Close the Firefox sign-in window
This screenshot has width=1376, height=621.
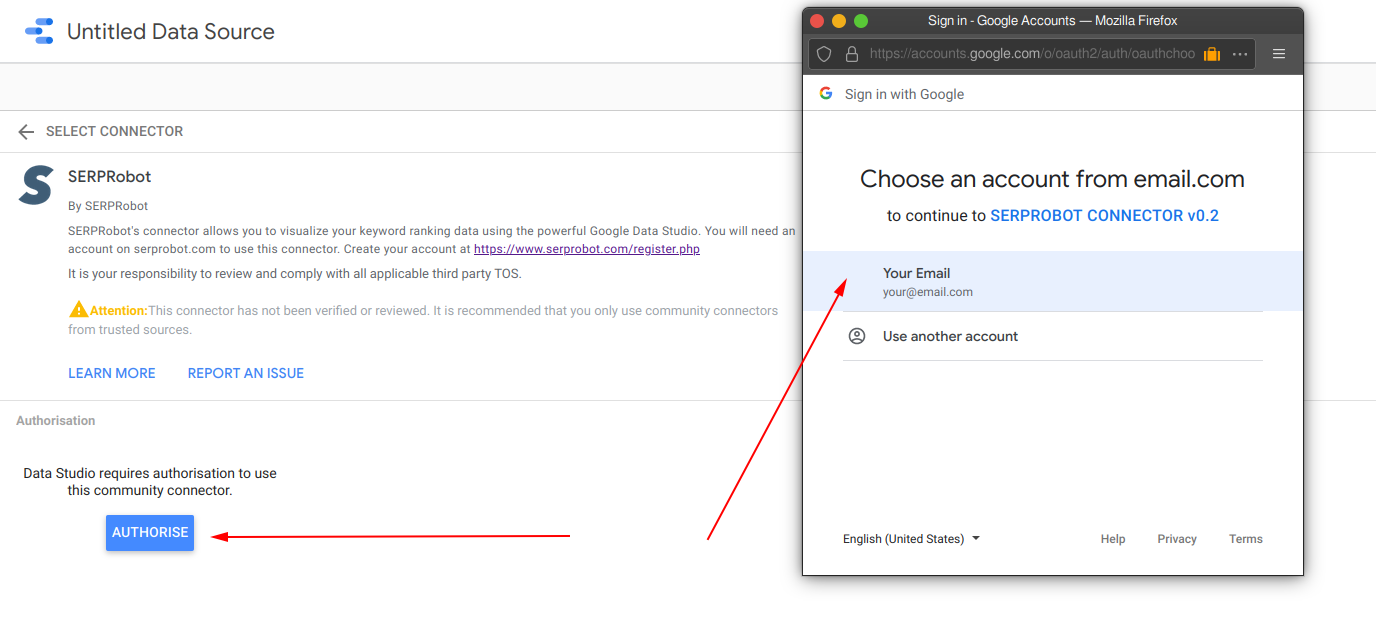(x=817, y=21)
